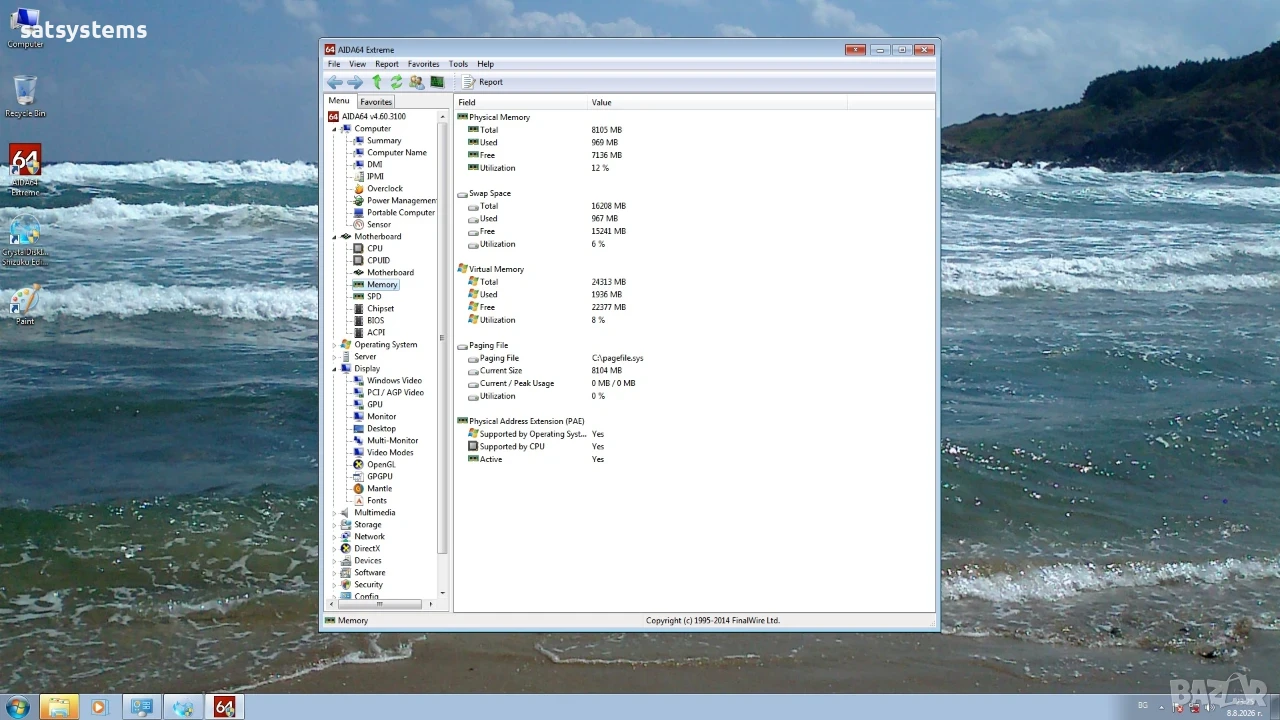
Task: Expand the Software tree node
Action: point(335,573)
